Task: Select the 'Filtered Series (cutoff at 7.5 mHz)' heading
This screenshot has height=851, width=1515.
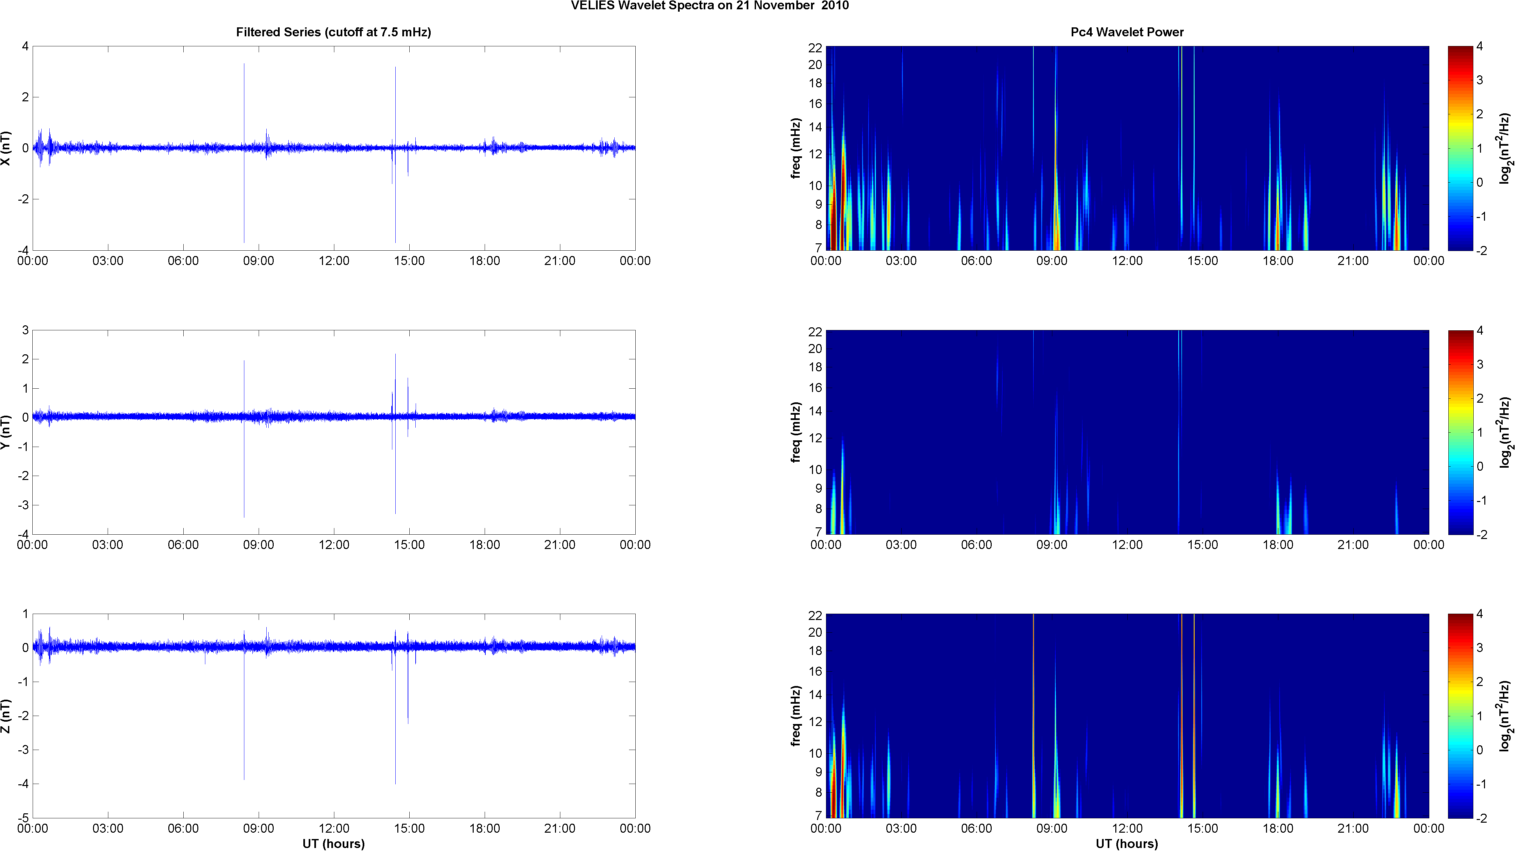Action: pos(333,32)
